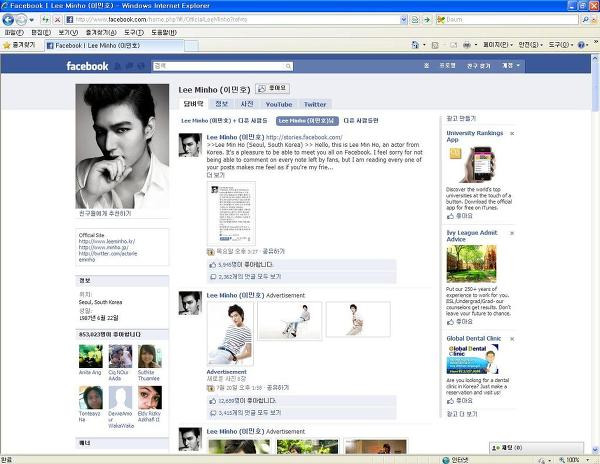
Task: Select the Facebook | Lee Minho browser tab
Action: point(114,46)
